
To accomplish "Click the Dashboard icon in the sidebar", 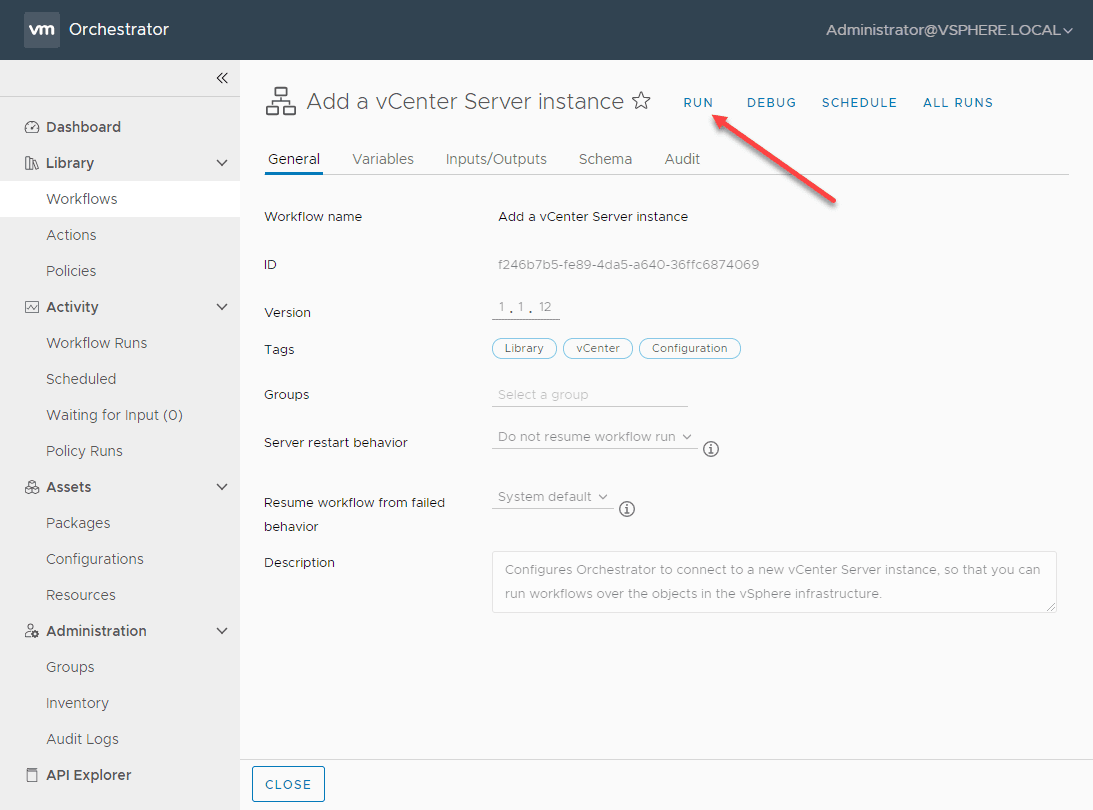I will point(30,127).
